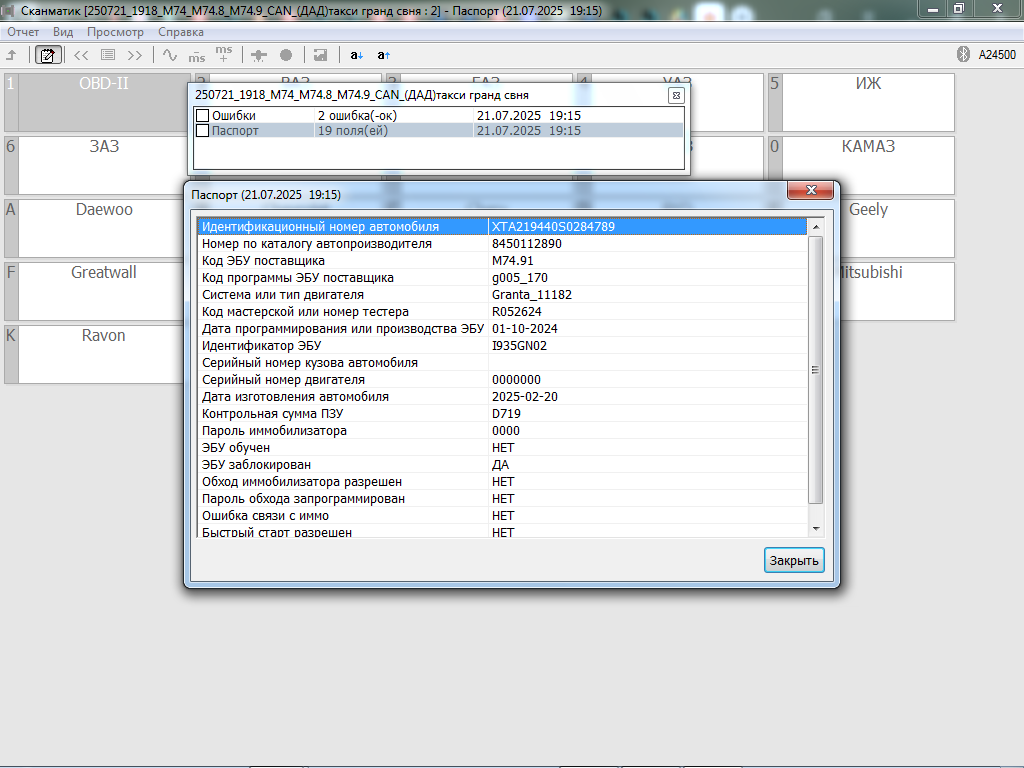The width and height of the screenshot is (1024, 768).
Task: Select the Geely brand tile
Action: coord(896,228)
